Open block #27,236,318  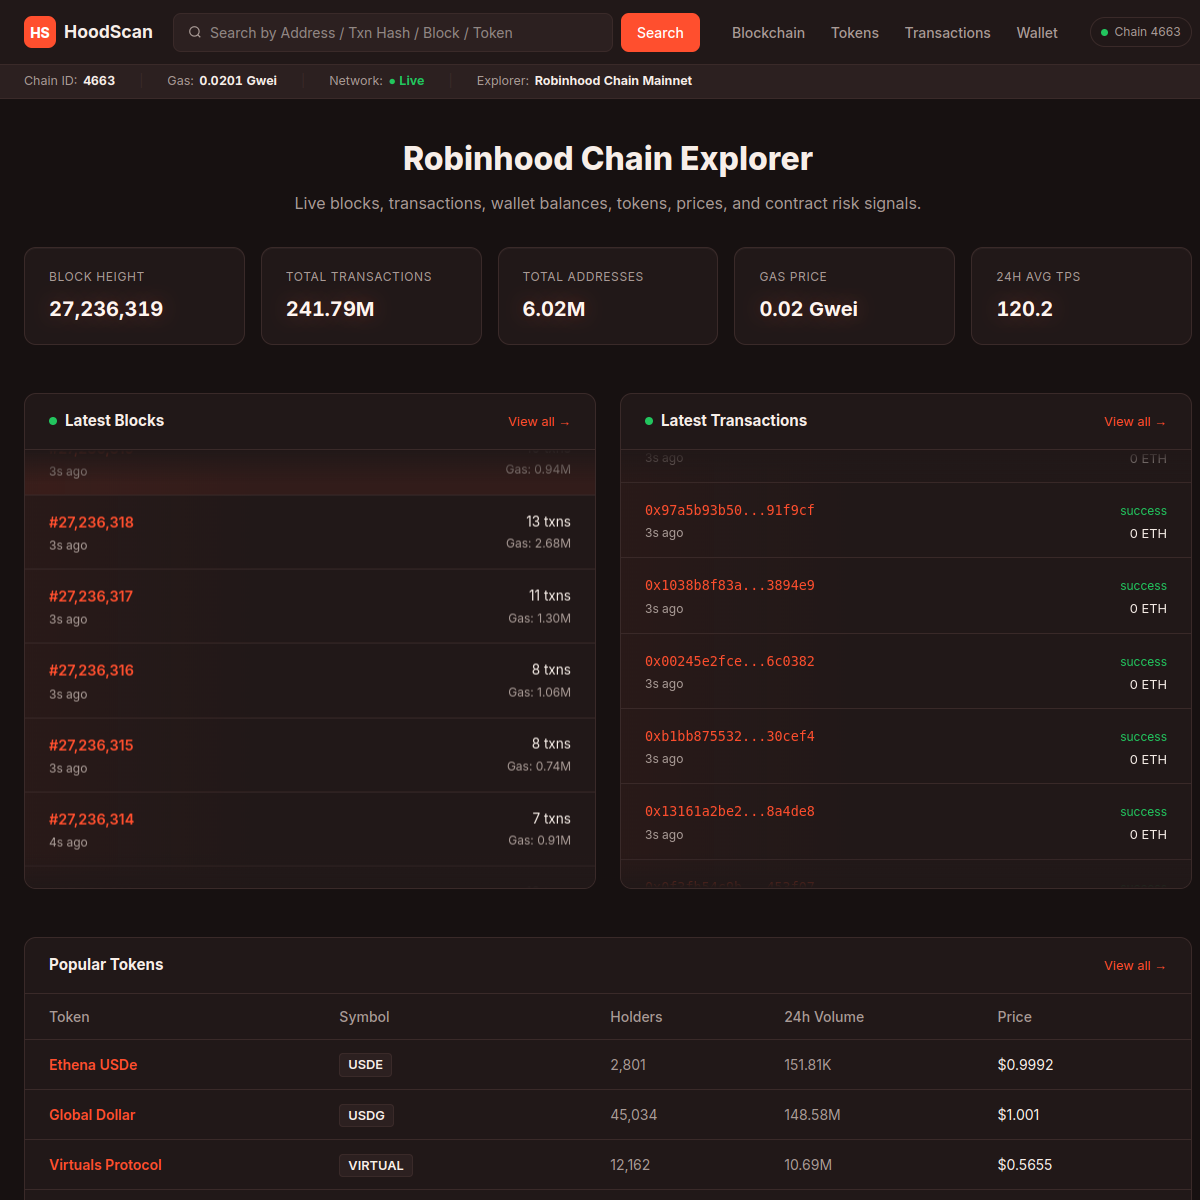pyautogui.click(x=91, y=522)
